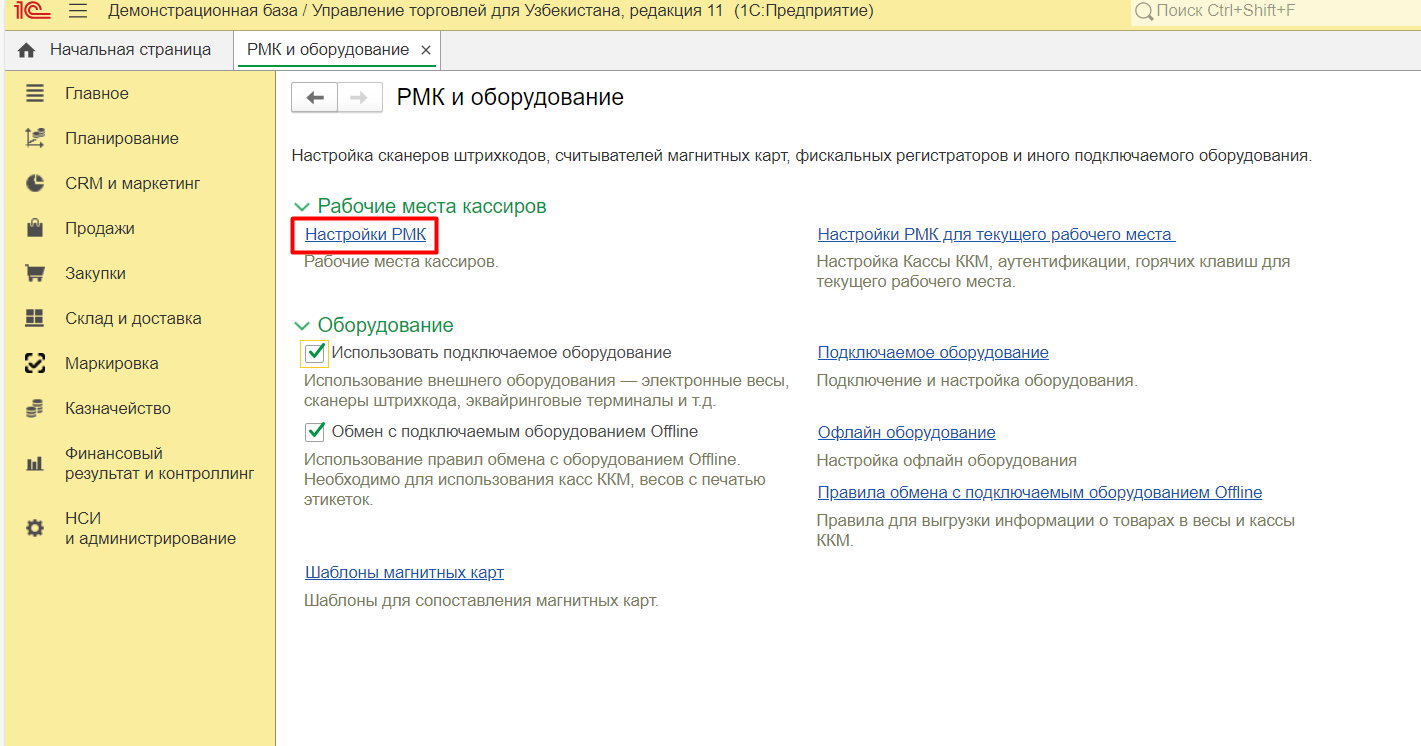Click the Главное sidebar icon
The height and width of the screenshot is (746, 1421).
tap(35, 93)
